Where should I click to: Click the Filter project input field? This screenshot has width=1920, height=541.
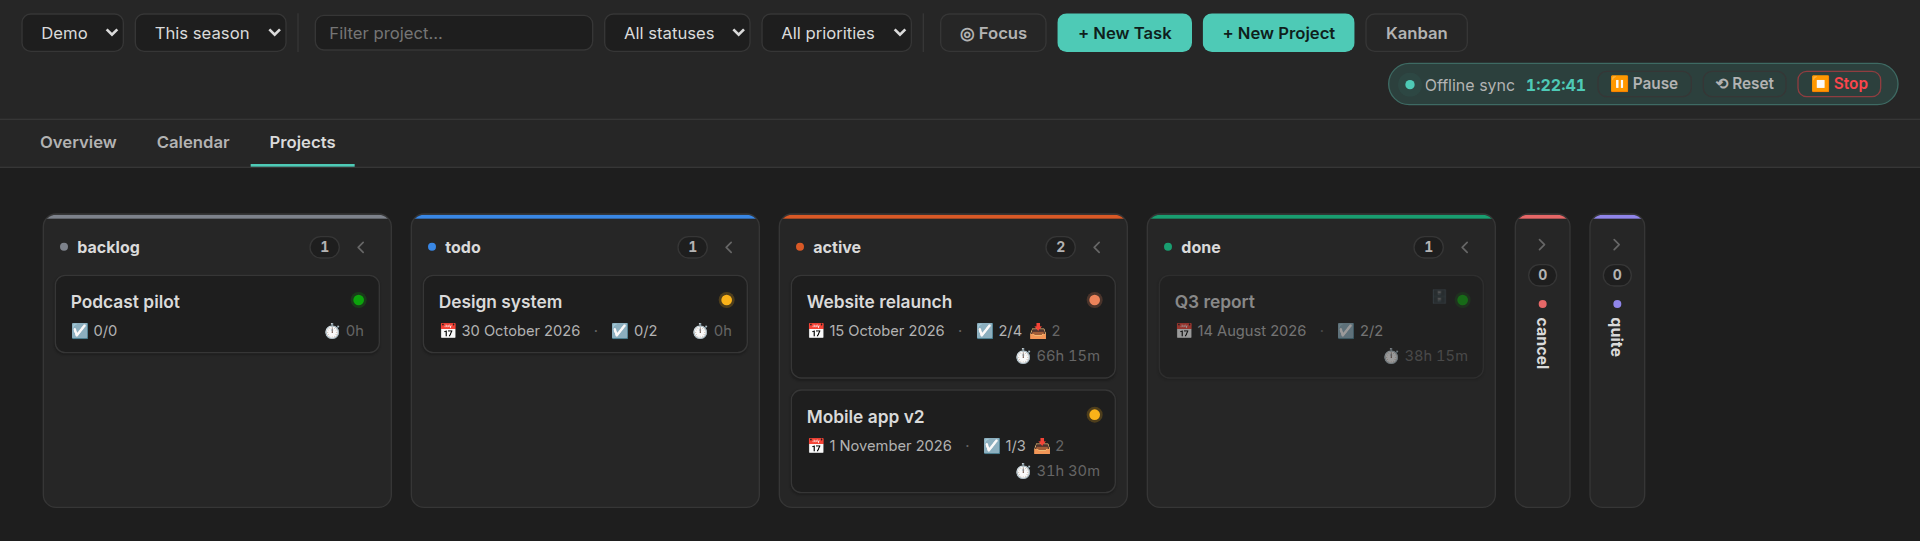(454, 33)
